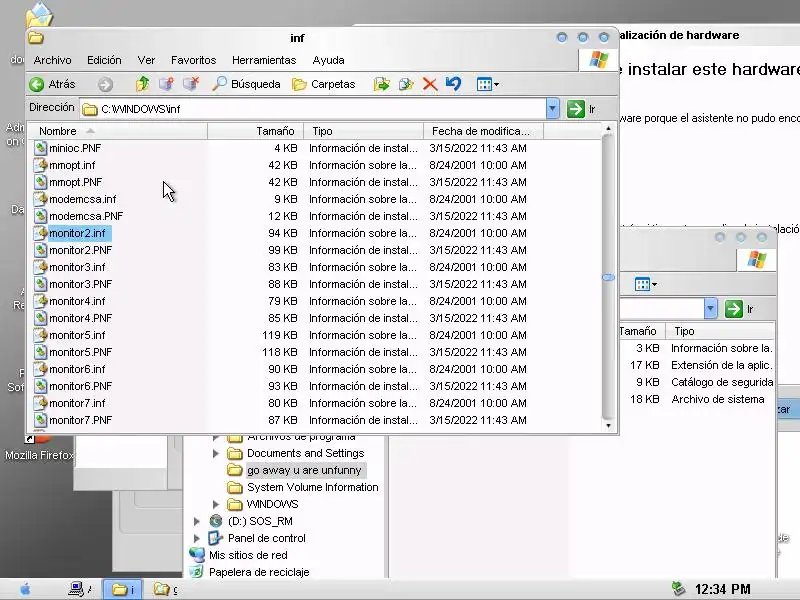This screenshot has height=600, width=800.
Task: Select Mis sitios de red
Action: 238,555
